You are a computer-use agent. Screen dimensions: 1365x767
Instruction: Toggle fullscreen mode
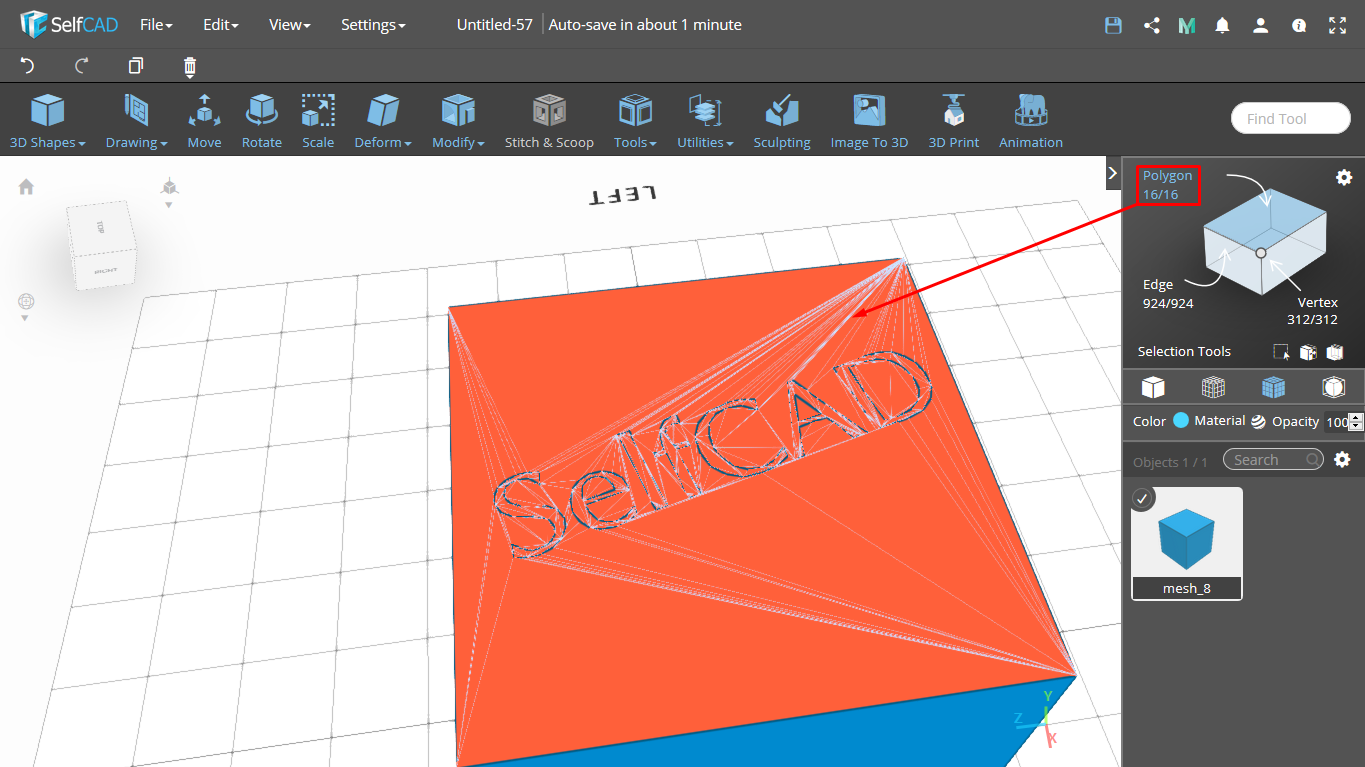point(1337,25)
